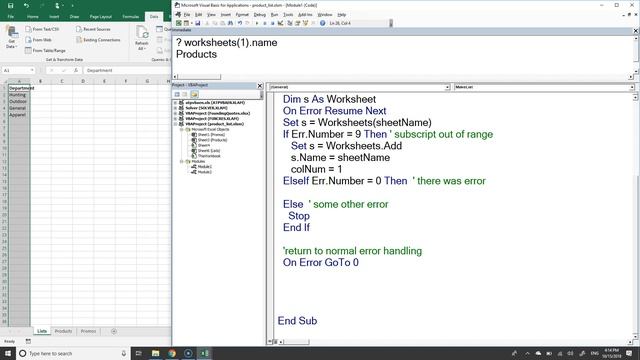
Task: Open the Insert menu in VBA editor
Action: [x=226, y=15]
